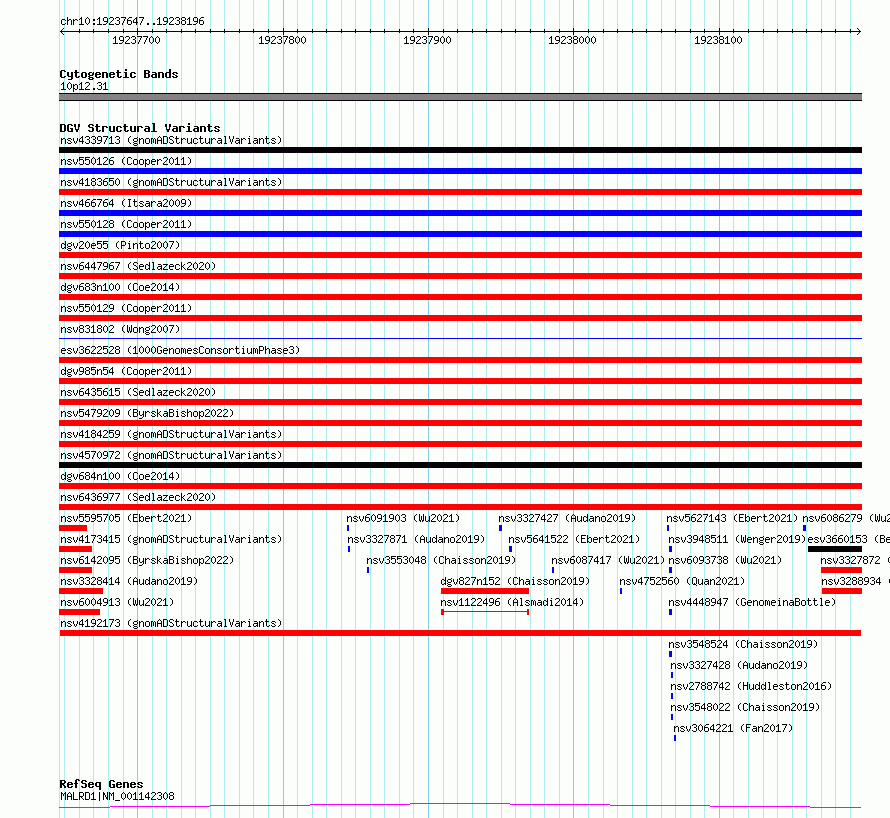Click the nsv6086279 variant label
Screen dimensions: 890x818
click(x=846, y=518)
